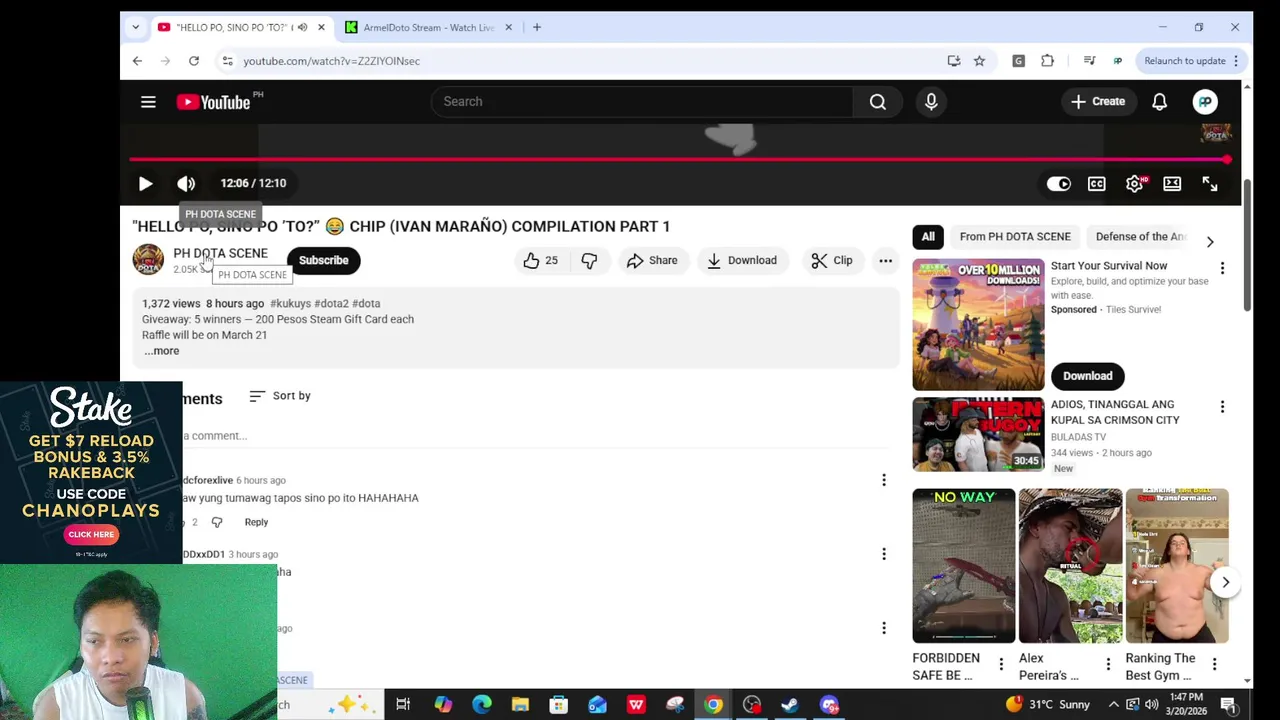Toggle closed captions with the CC button
Viewport: 1280px width, 720px height.
coord(1097,184)
